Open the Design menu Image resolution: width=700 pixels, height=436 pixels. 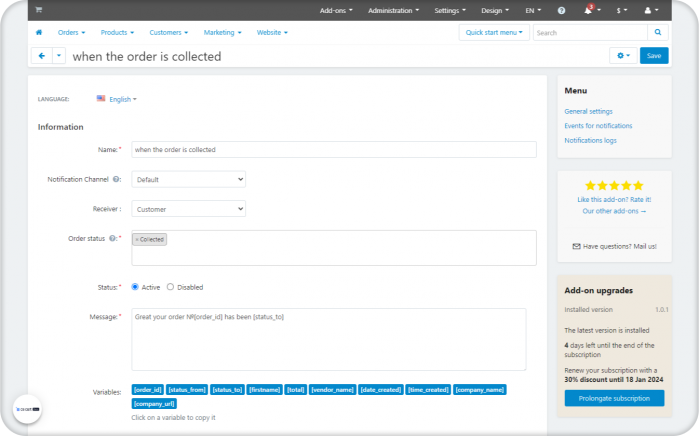pos(495,10)
